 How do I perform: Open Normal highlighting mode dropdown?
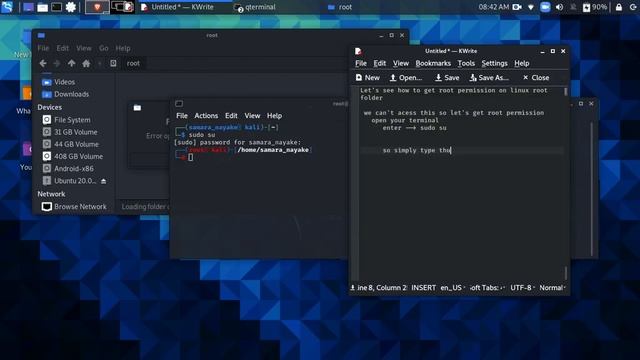pyautogui.click(x=552, y=288)
